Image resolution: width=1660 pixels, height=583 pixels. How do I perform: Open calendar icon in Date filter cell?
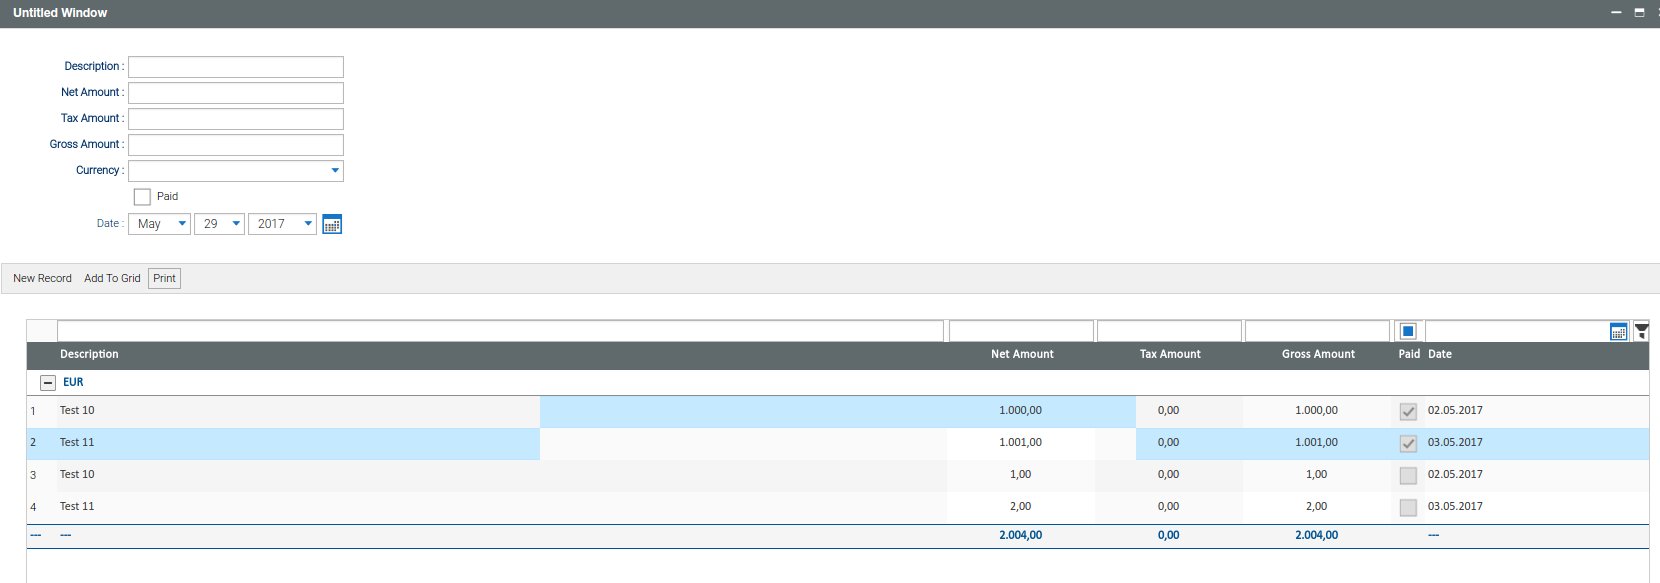(1618, 332)
